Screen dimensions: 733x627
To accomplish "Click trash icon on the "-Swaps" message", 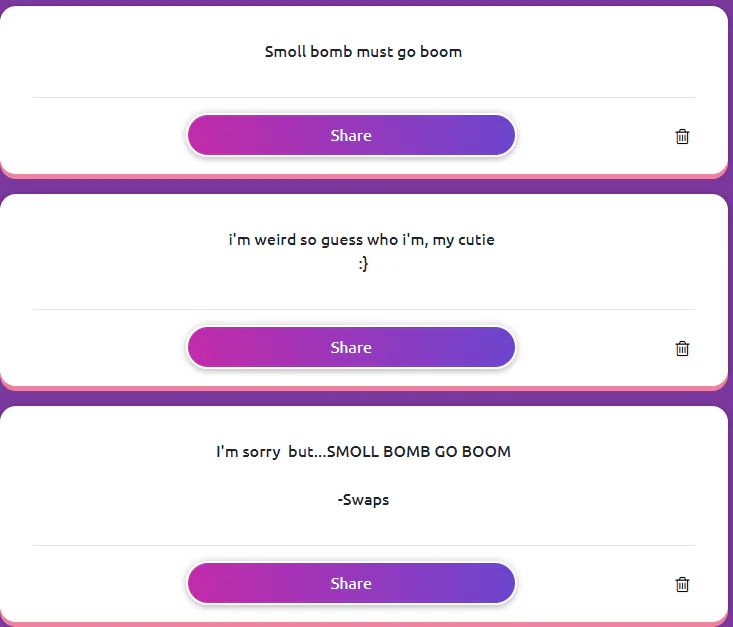I will (x=682, y=585).
